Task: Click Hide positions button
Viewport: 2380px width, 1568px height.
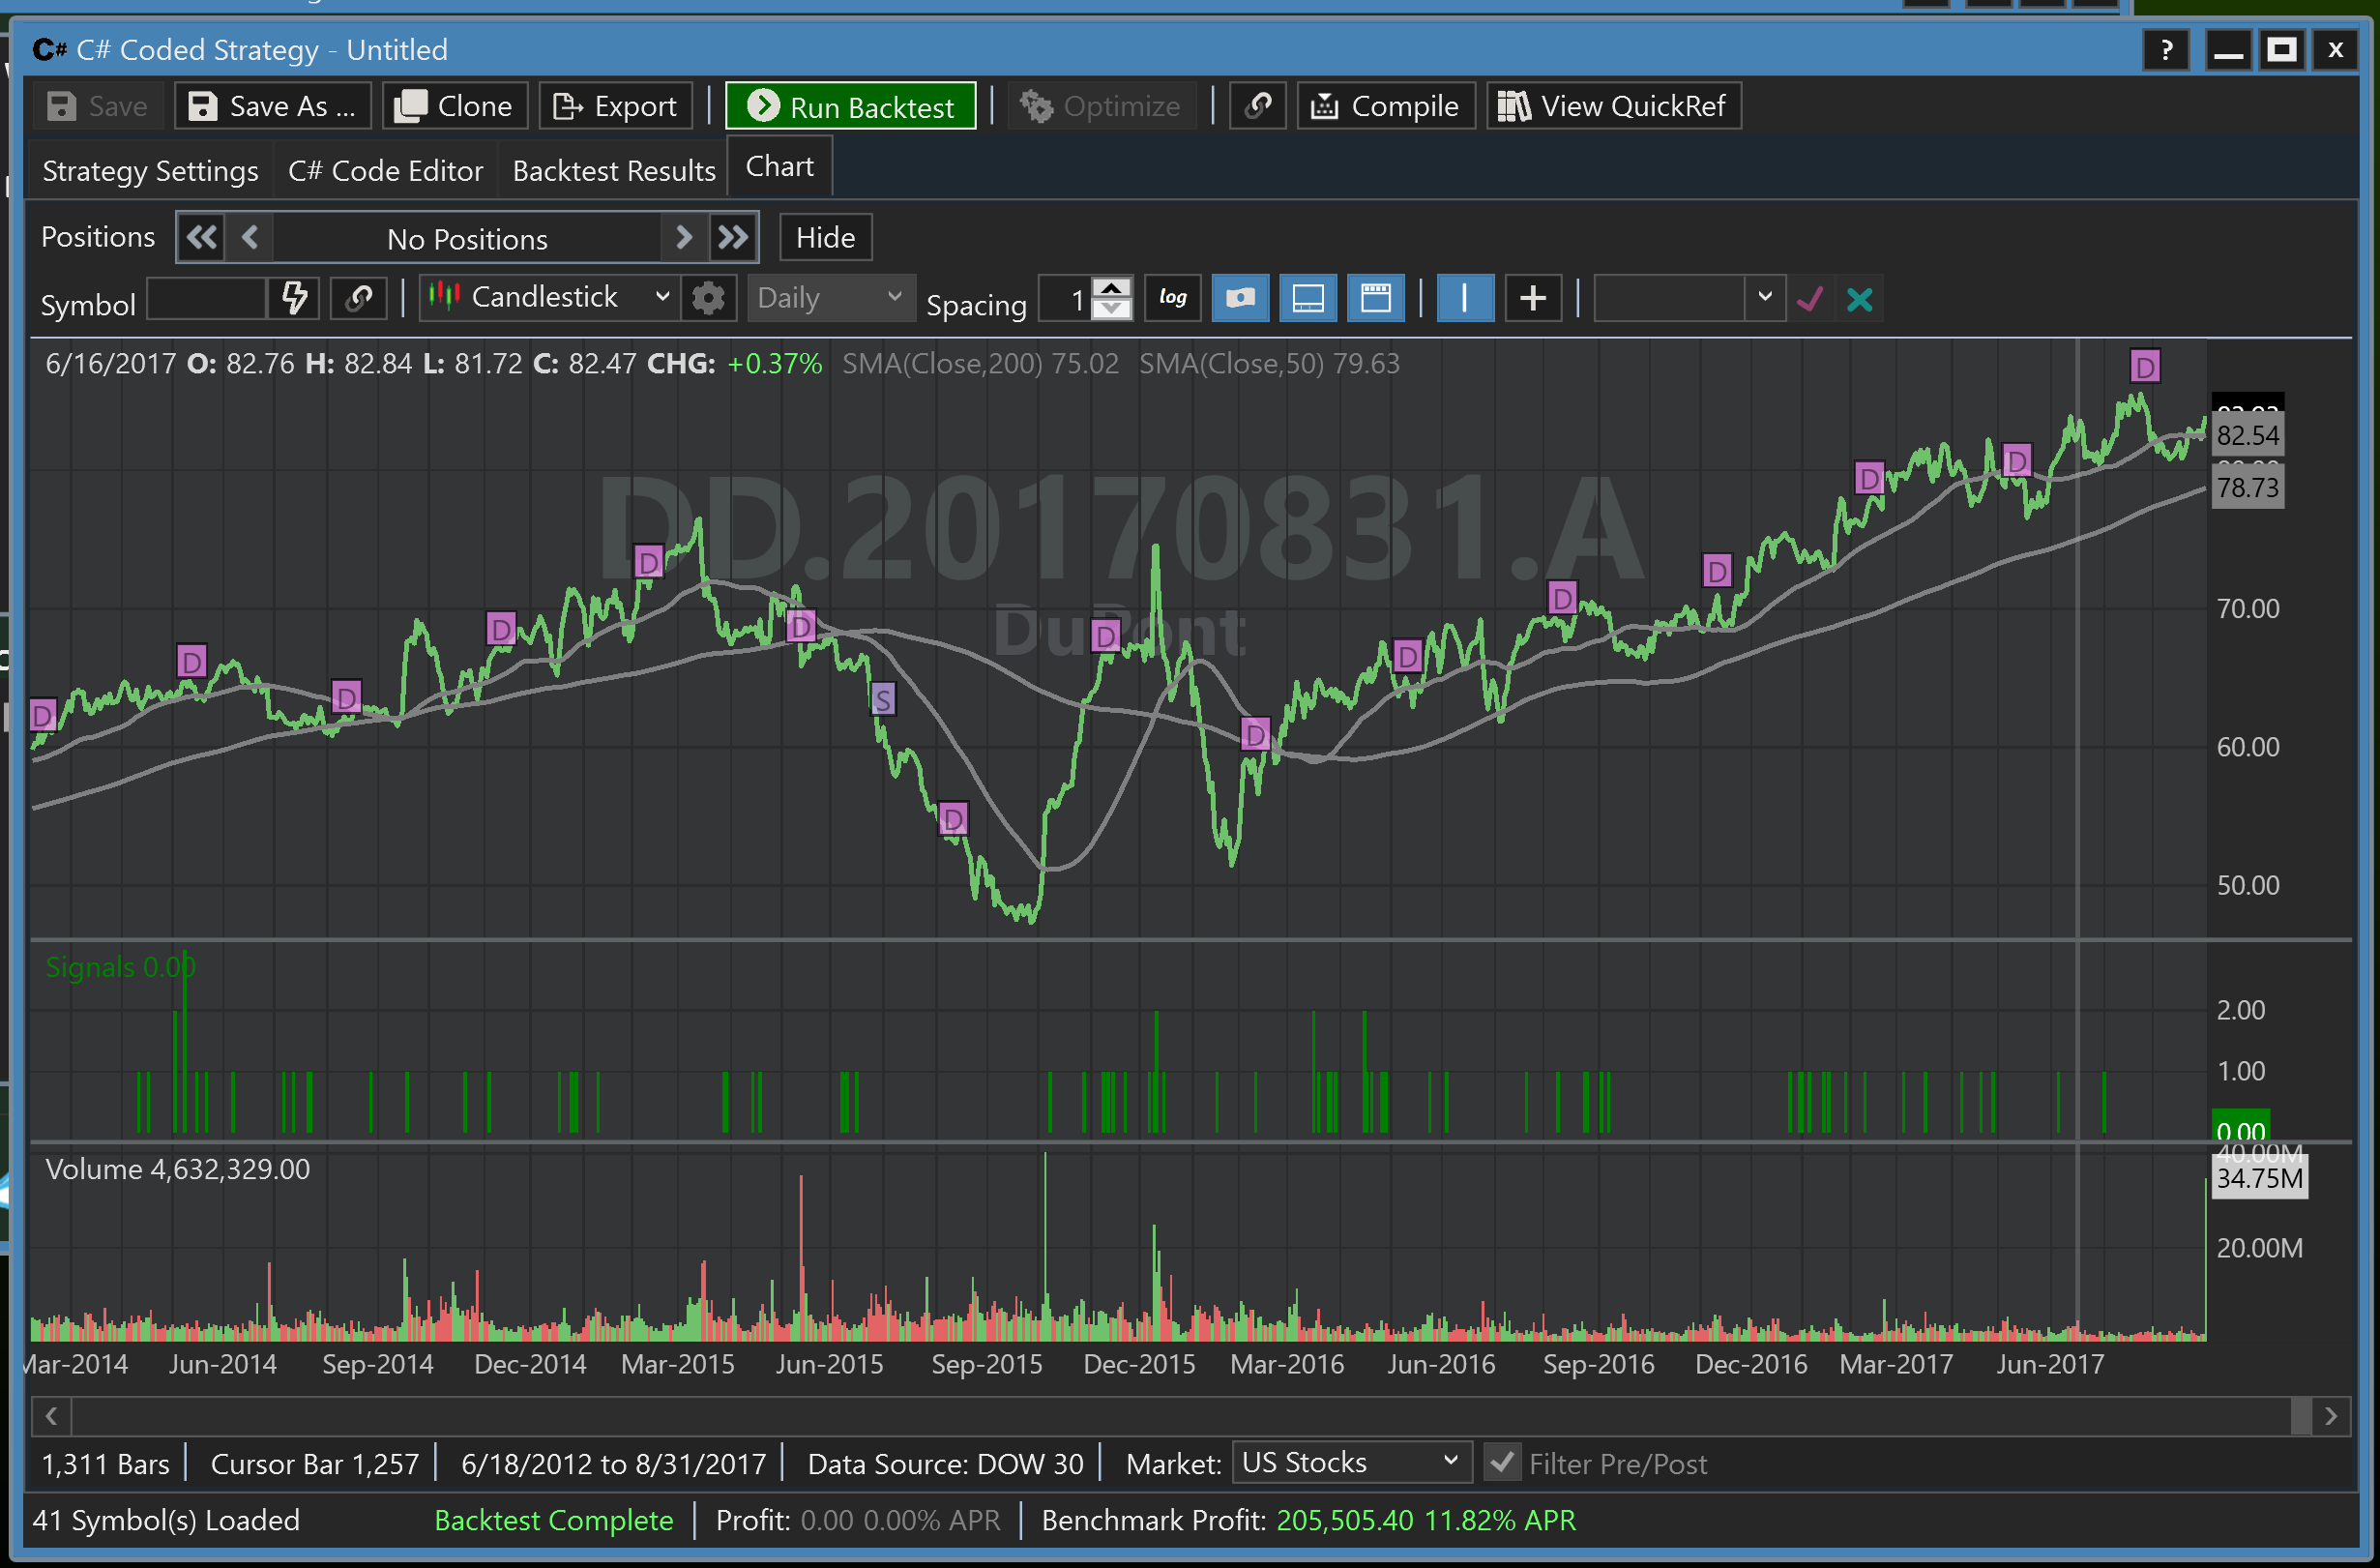Action: click(x=825, y=238)
